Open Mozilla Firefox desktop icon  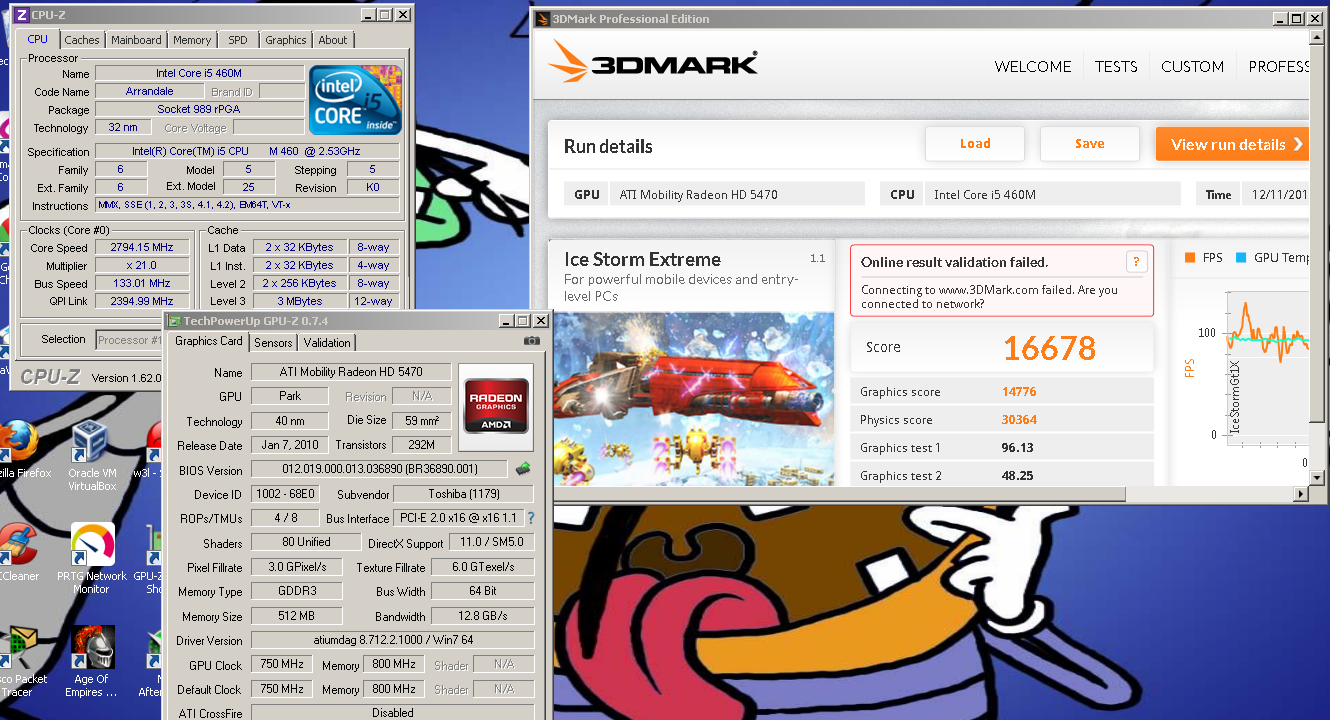tap(17, 450)
